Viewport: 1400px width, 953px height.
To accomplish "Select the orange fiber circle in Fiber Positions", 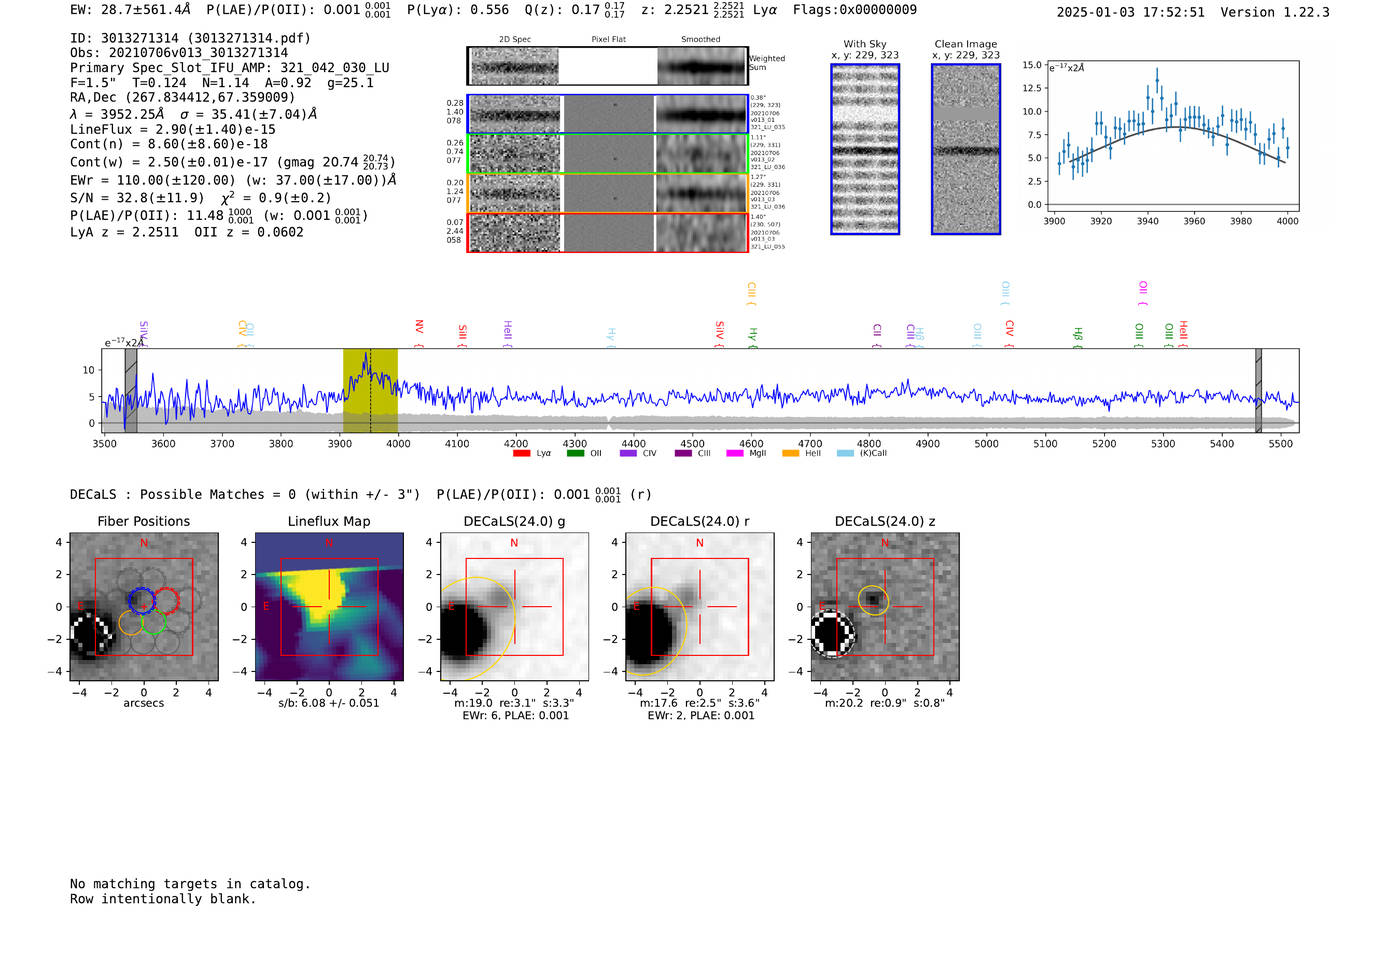I will coord(131,622).
